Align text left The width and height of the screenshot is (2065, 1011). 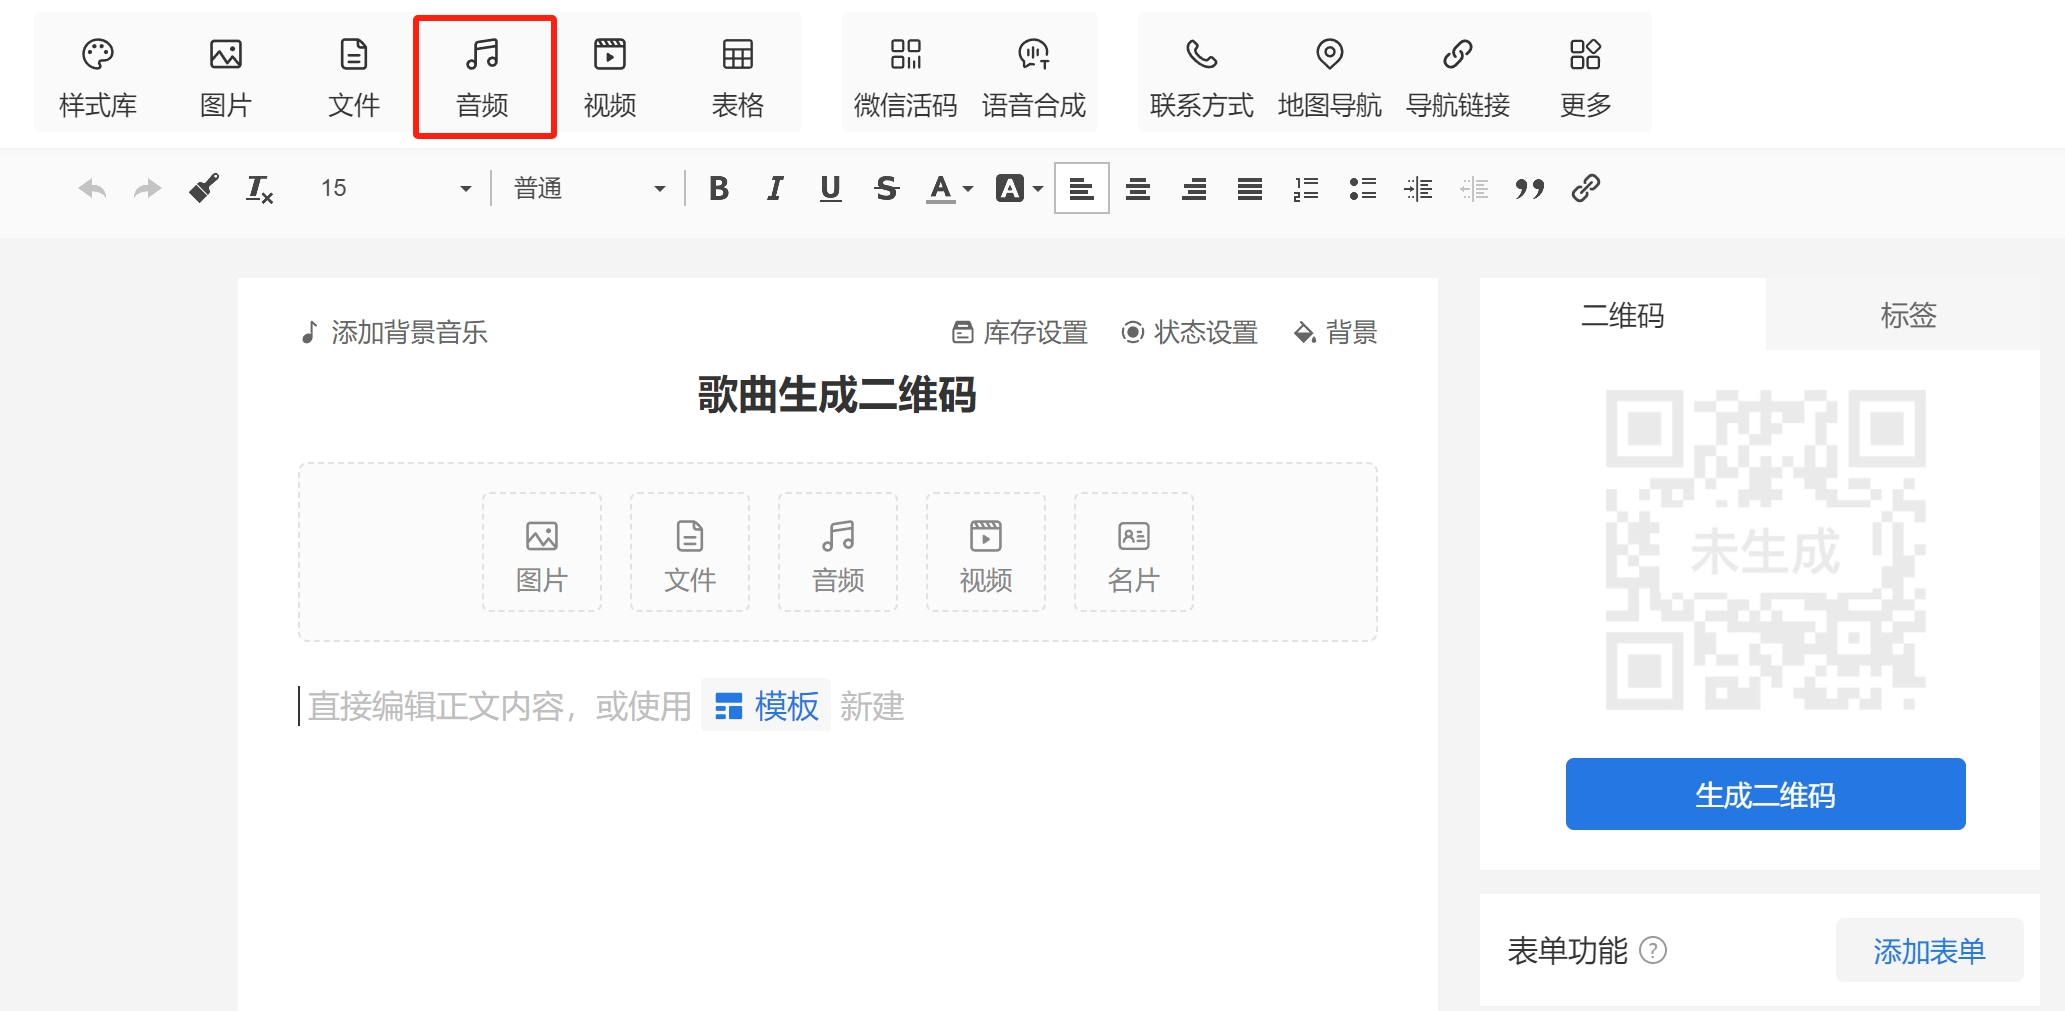point(1082,188)
